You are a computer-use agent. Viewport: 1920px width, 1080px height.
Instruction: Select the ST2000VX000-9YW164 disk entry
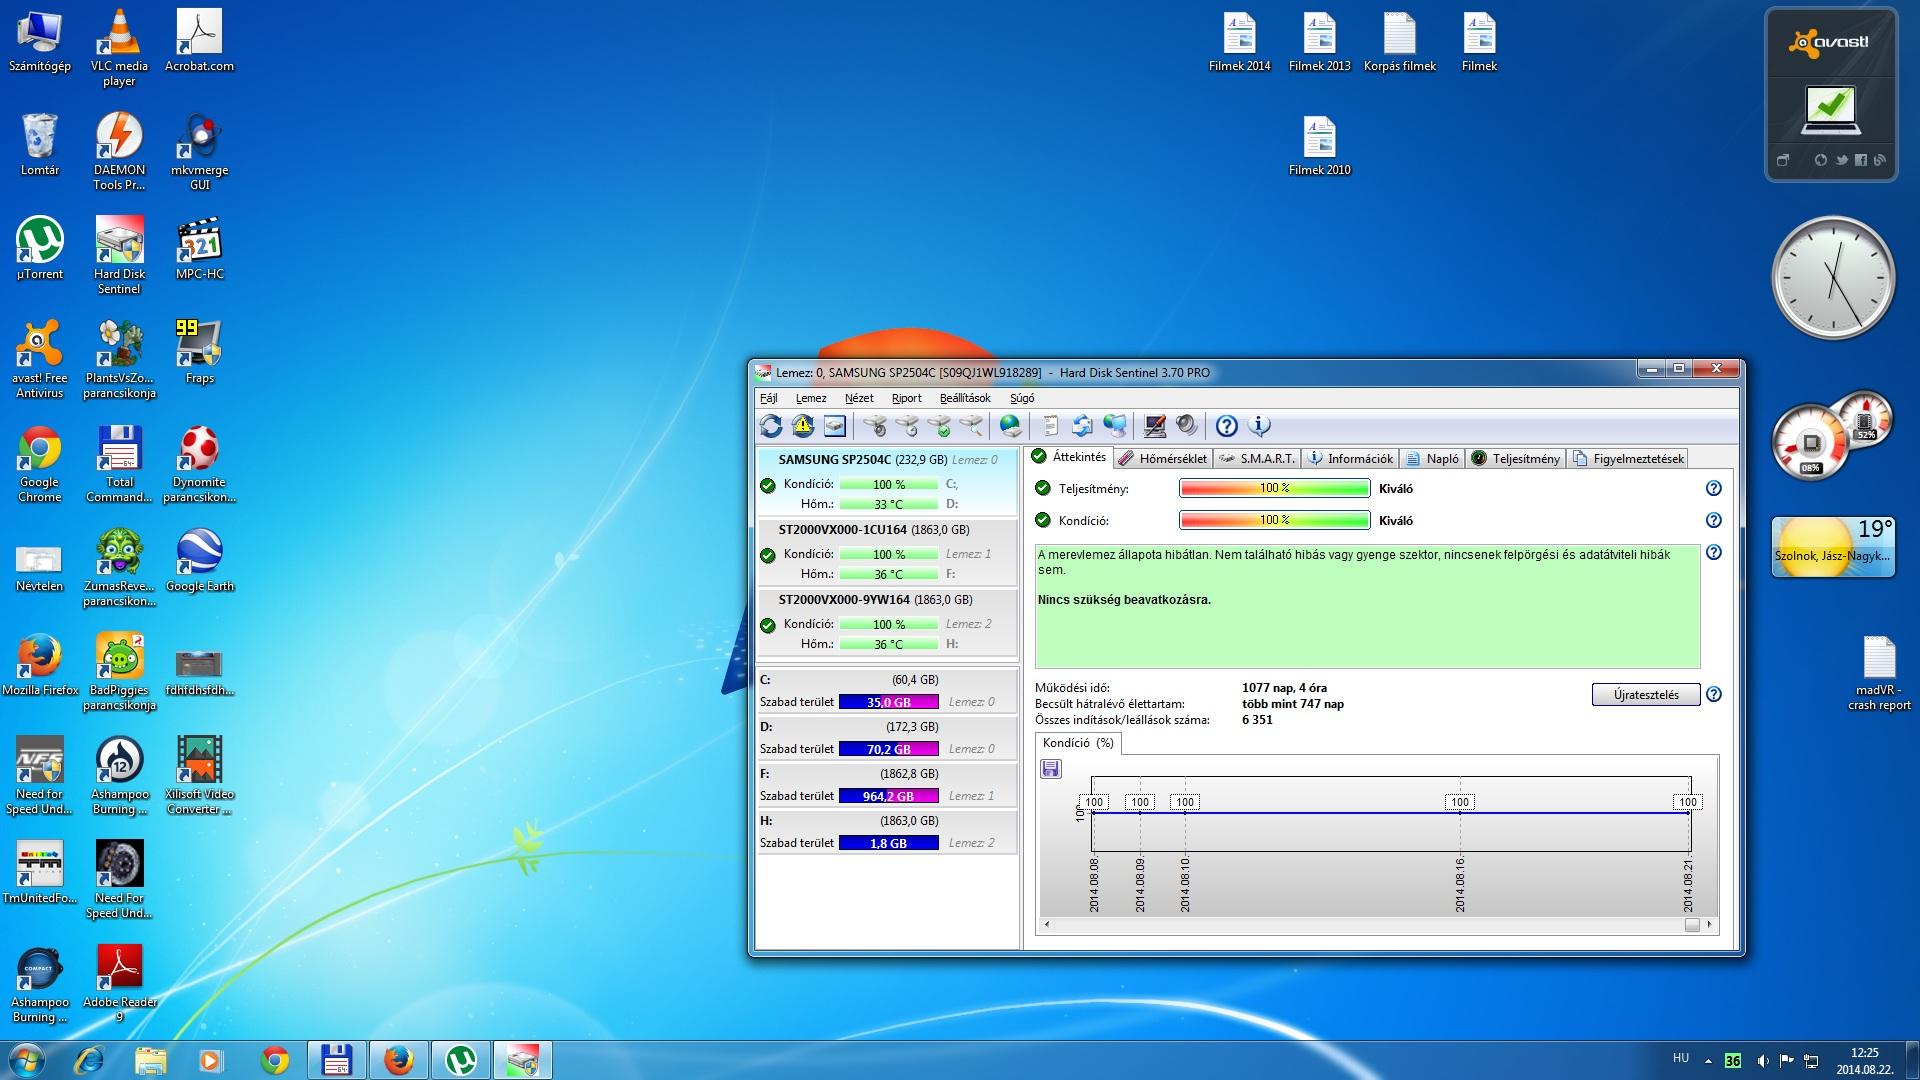(887, 622)
